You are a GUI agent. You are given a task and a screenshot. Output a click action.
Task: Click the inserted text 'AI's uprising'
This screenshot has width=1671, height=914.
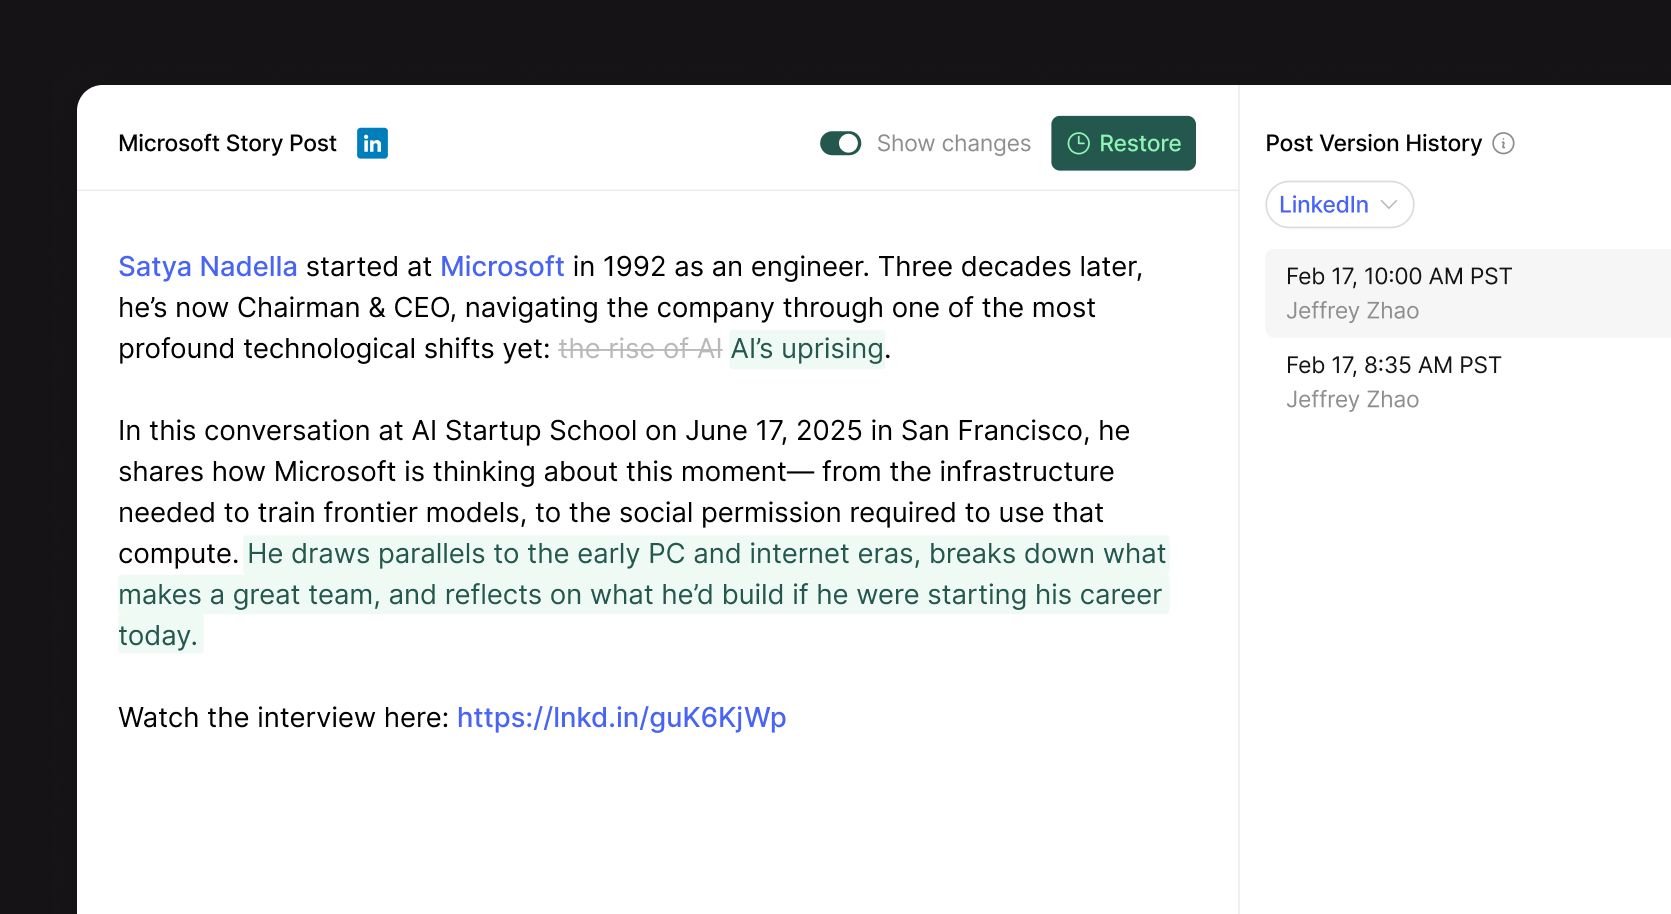(x=807, y=348)
